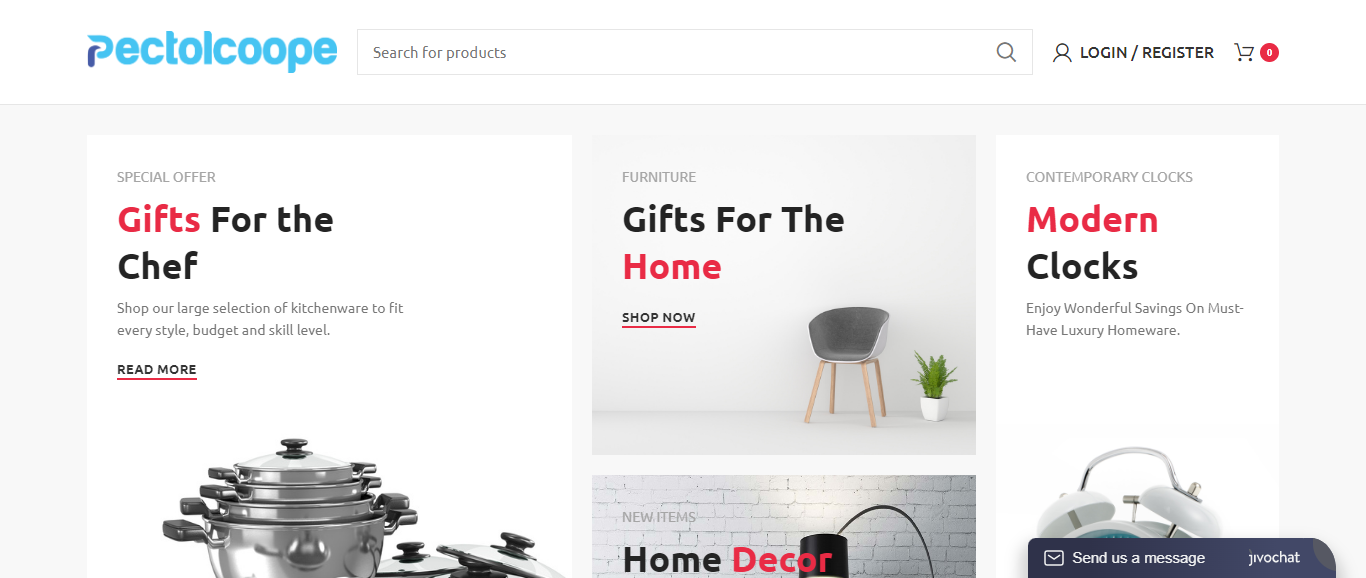
Task: Click the Pectolcoope logo
Action: pos(212,51)
